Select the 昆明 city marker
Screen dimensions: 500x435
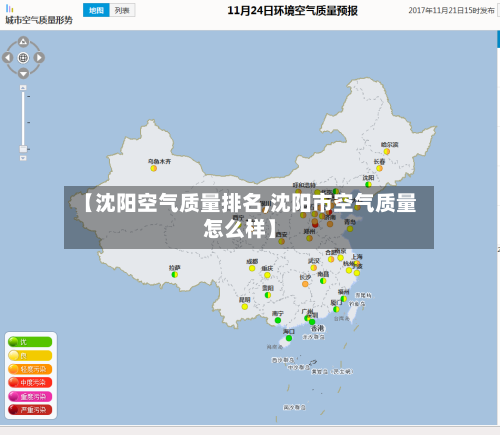pyautogui.click(x=245, y=307)
